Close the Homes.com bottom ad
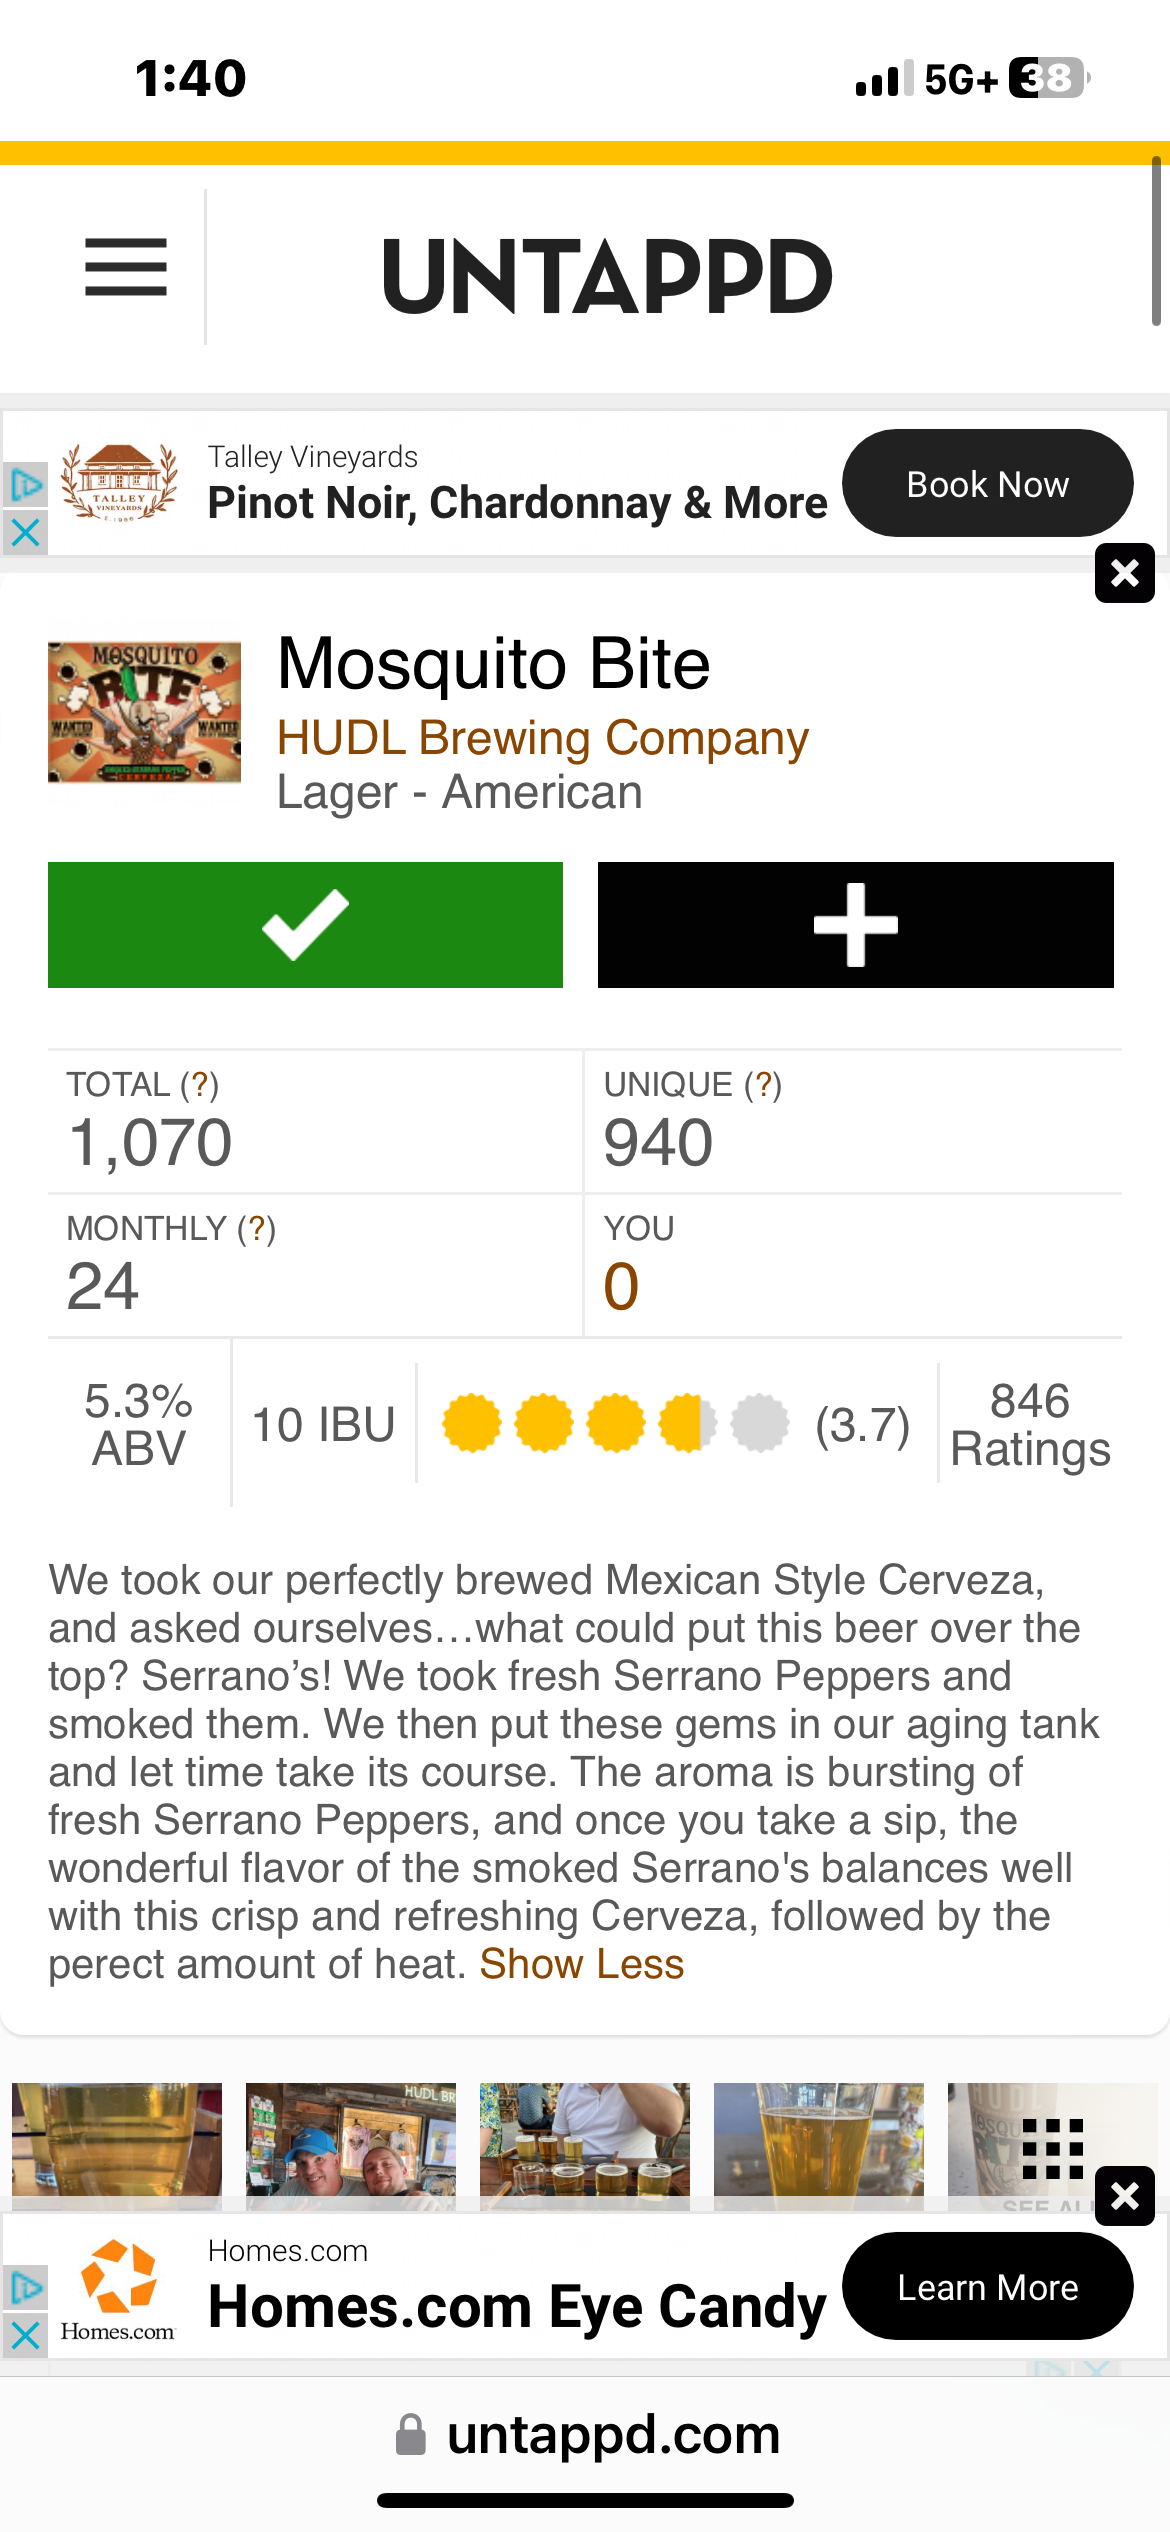This screenshot has height=2532, width=1170. (1124, 2196)
